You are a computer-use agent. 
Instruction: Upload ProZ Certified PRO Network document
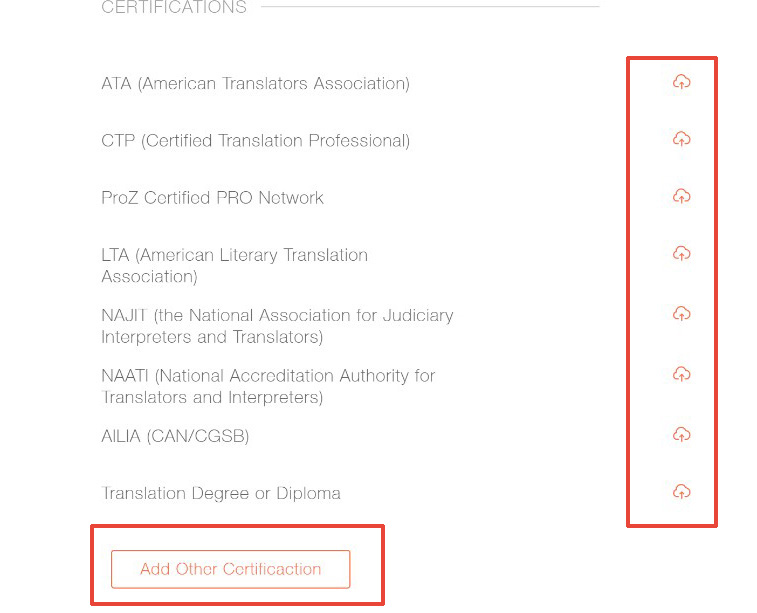(681, 196)
